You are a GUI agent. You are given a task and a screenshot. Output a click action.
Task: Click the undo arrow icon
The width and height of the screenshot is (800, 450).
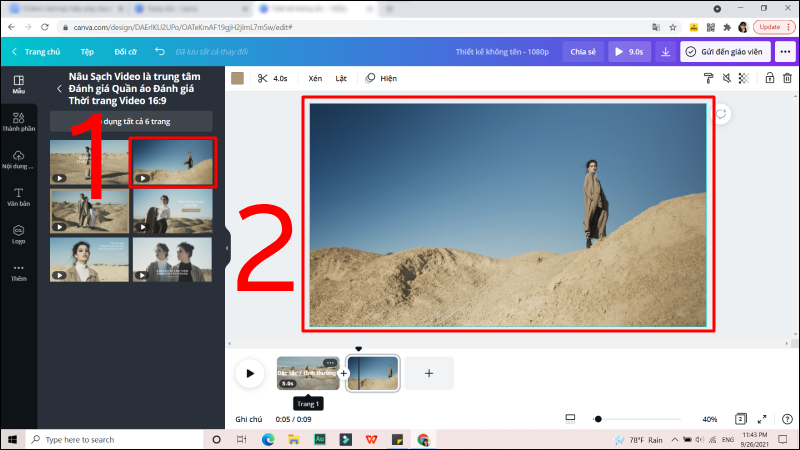(160, 52)
